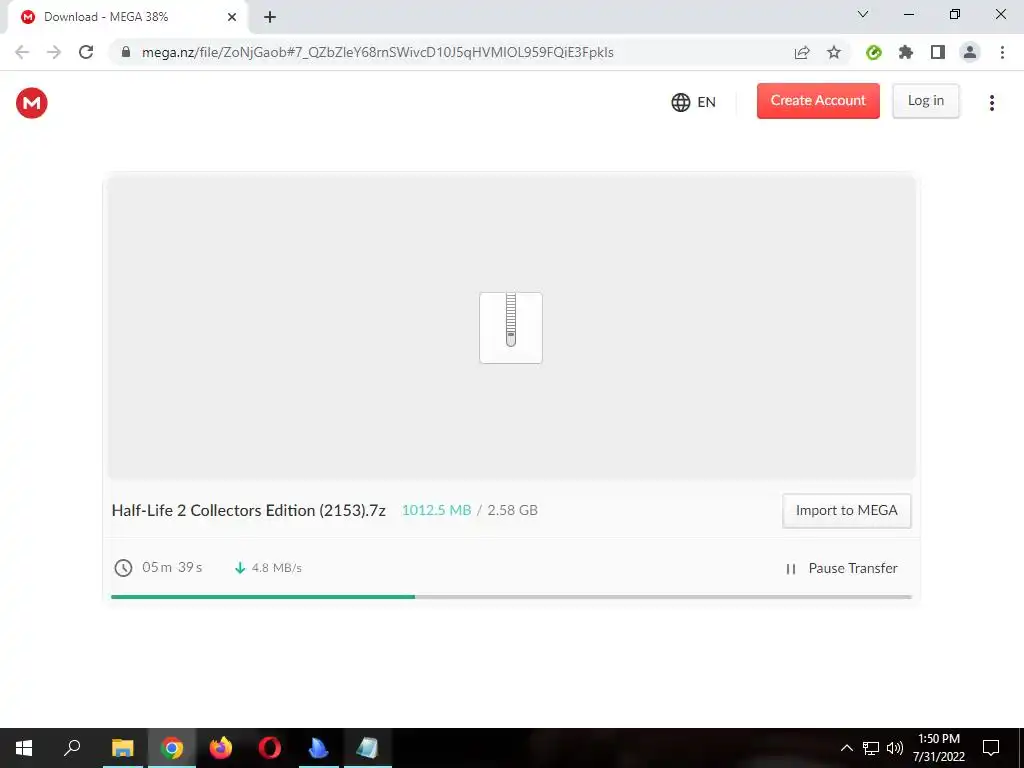Click the share page icon
The image size is (1024, 768).
[x=802, y=52]
